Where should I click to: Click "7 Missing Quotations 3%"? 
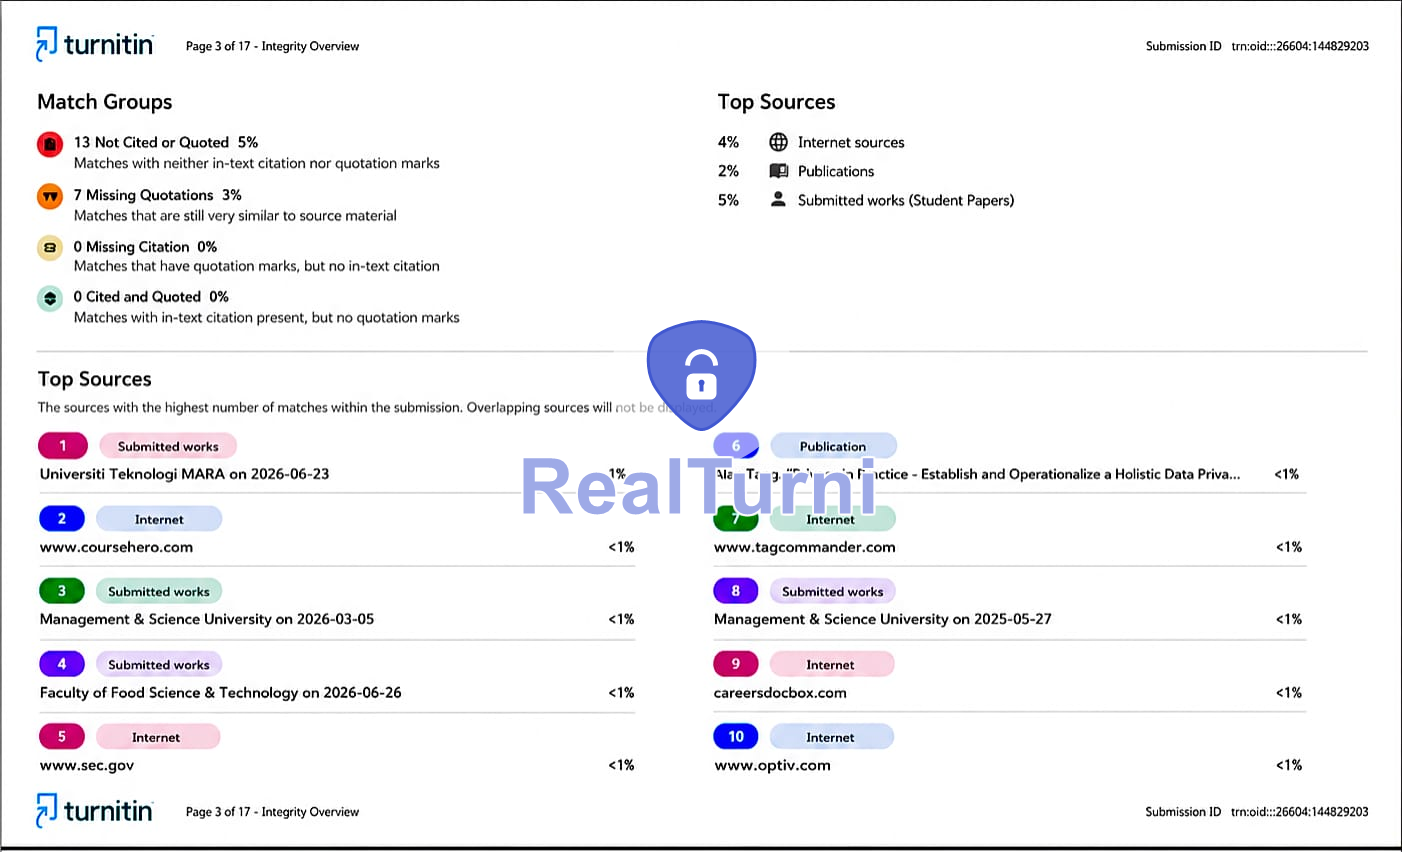[157, 195]
